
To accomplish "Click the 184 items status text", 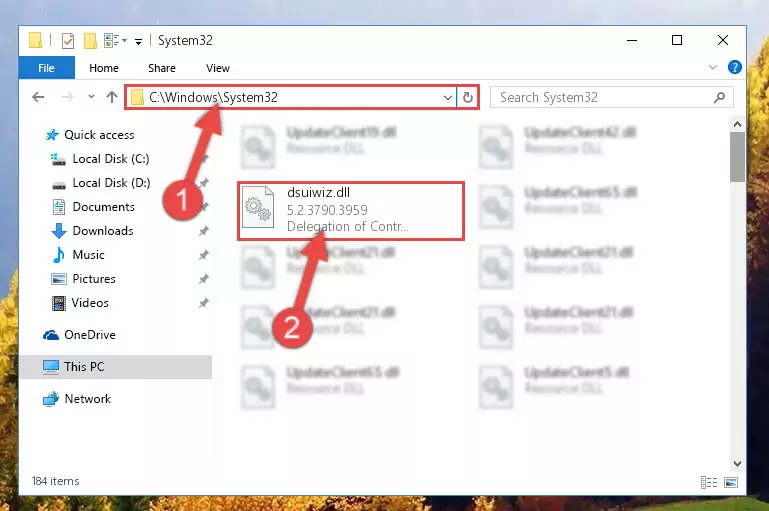I will tap(55, 481).
